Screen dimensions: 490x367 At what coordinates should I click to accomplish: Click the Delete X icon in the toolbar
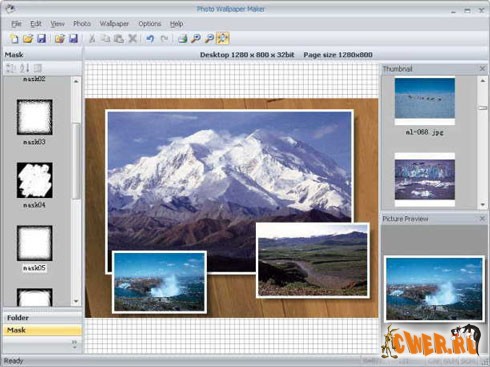(132, 39)
